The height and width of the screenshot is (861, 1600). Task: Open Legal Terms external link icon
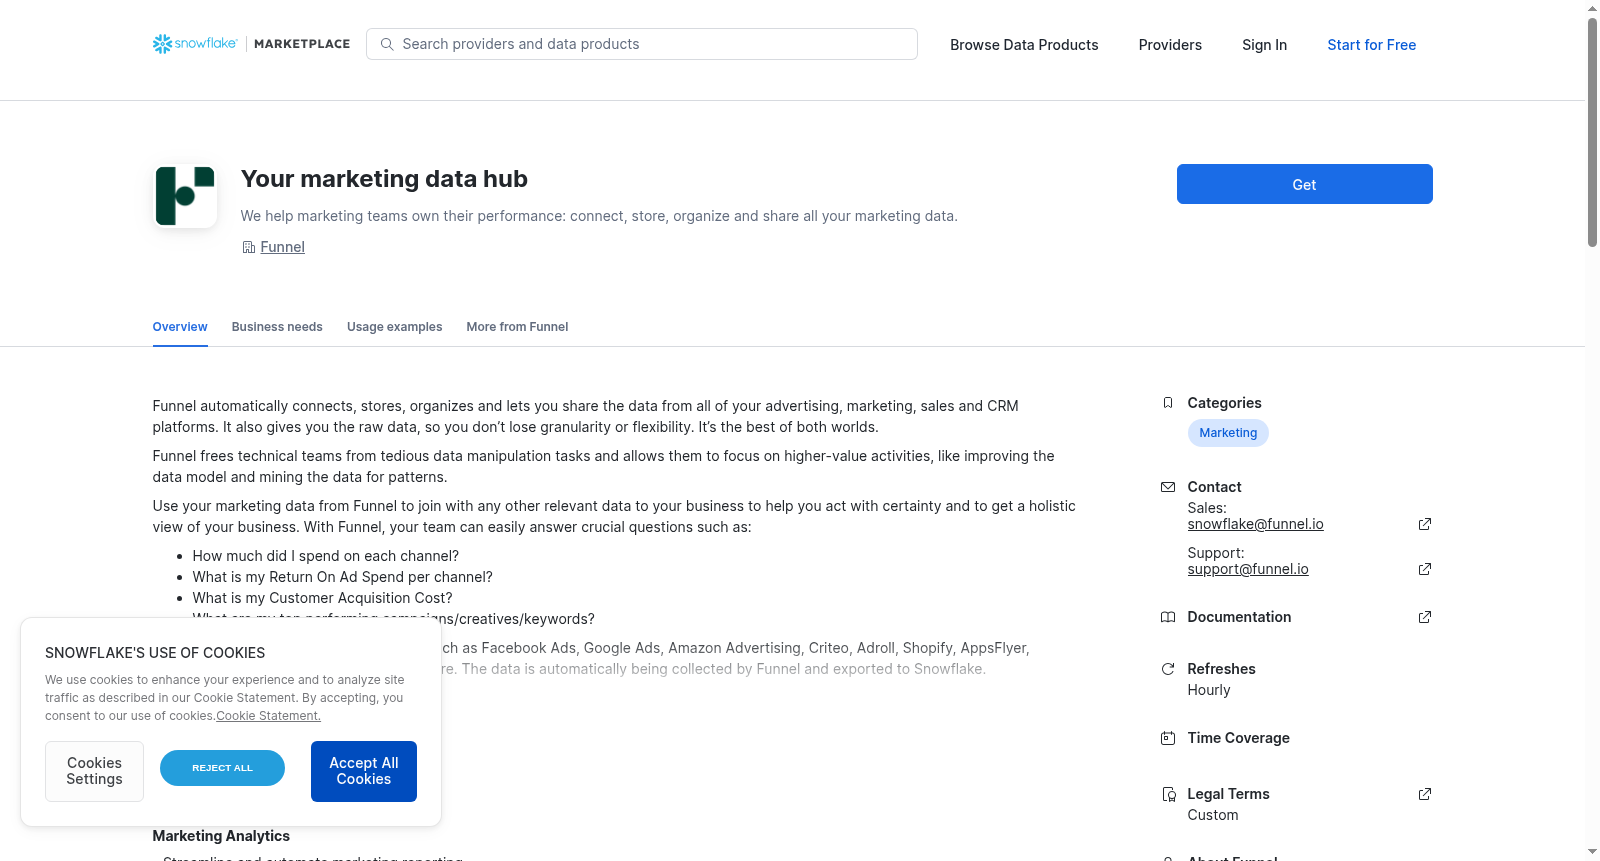coord(1425,794)
